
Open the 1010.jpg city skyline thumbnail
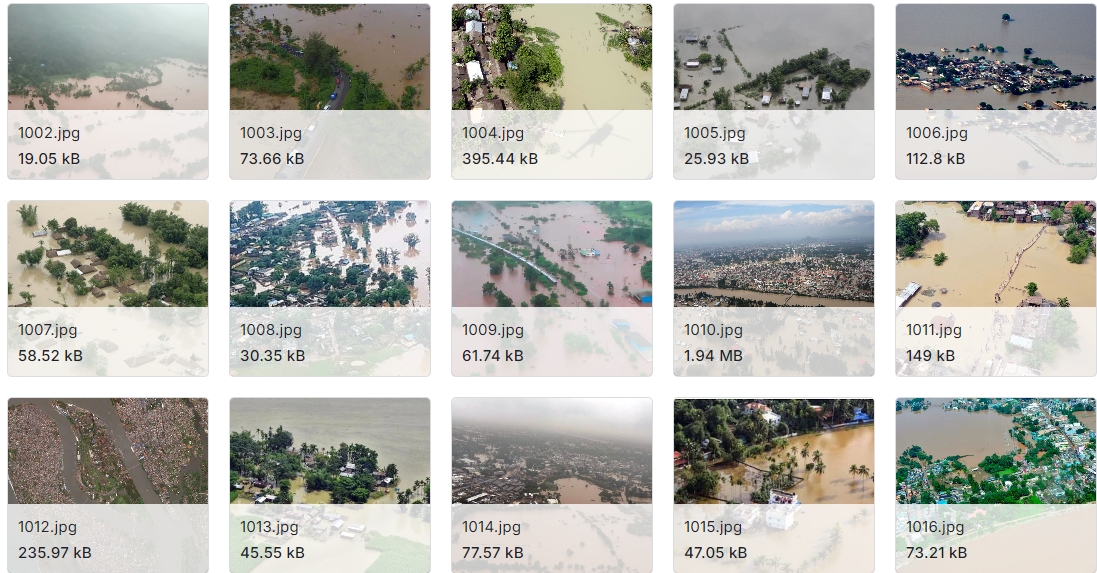(774, 254)
